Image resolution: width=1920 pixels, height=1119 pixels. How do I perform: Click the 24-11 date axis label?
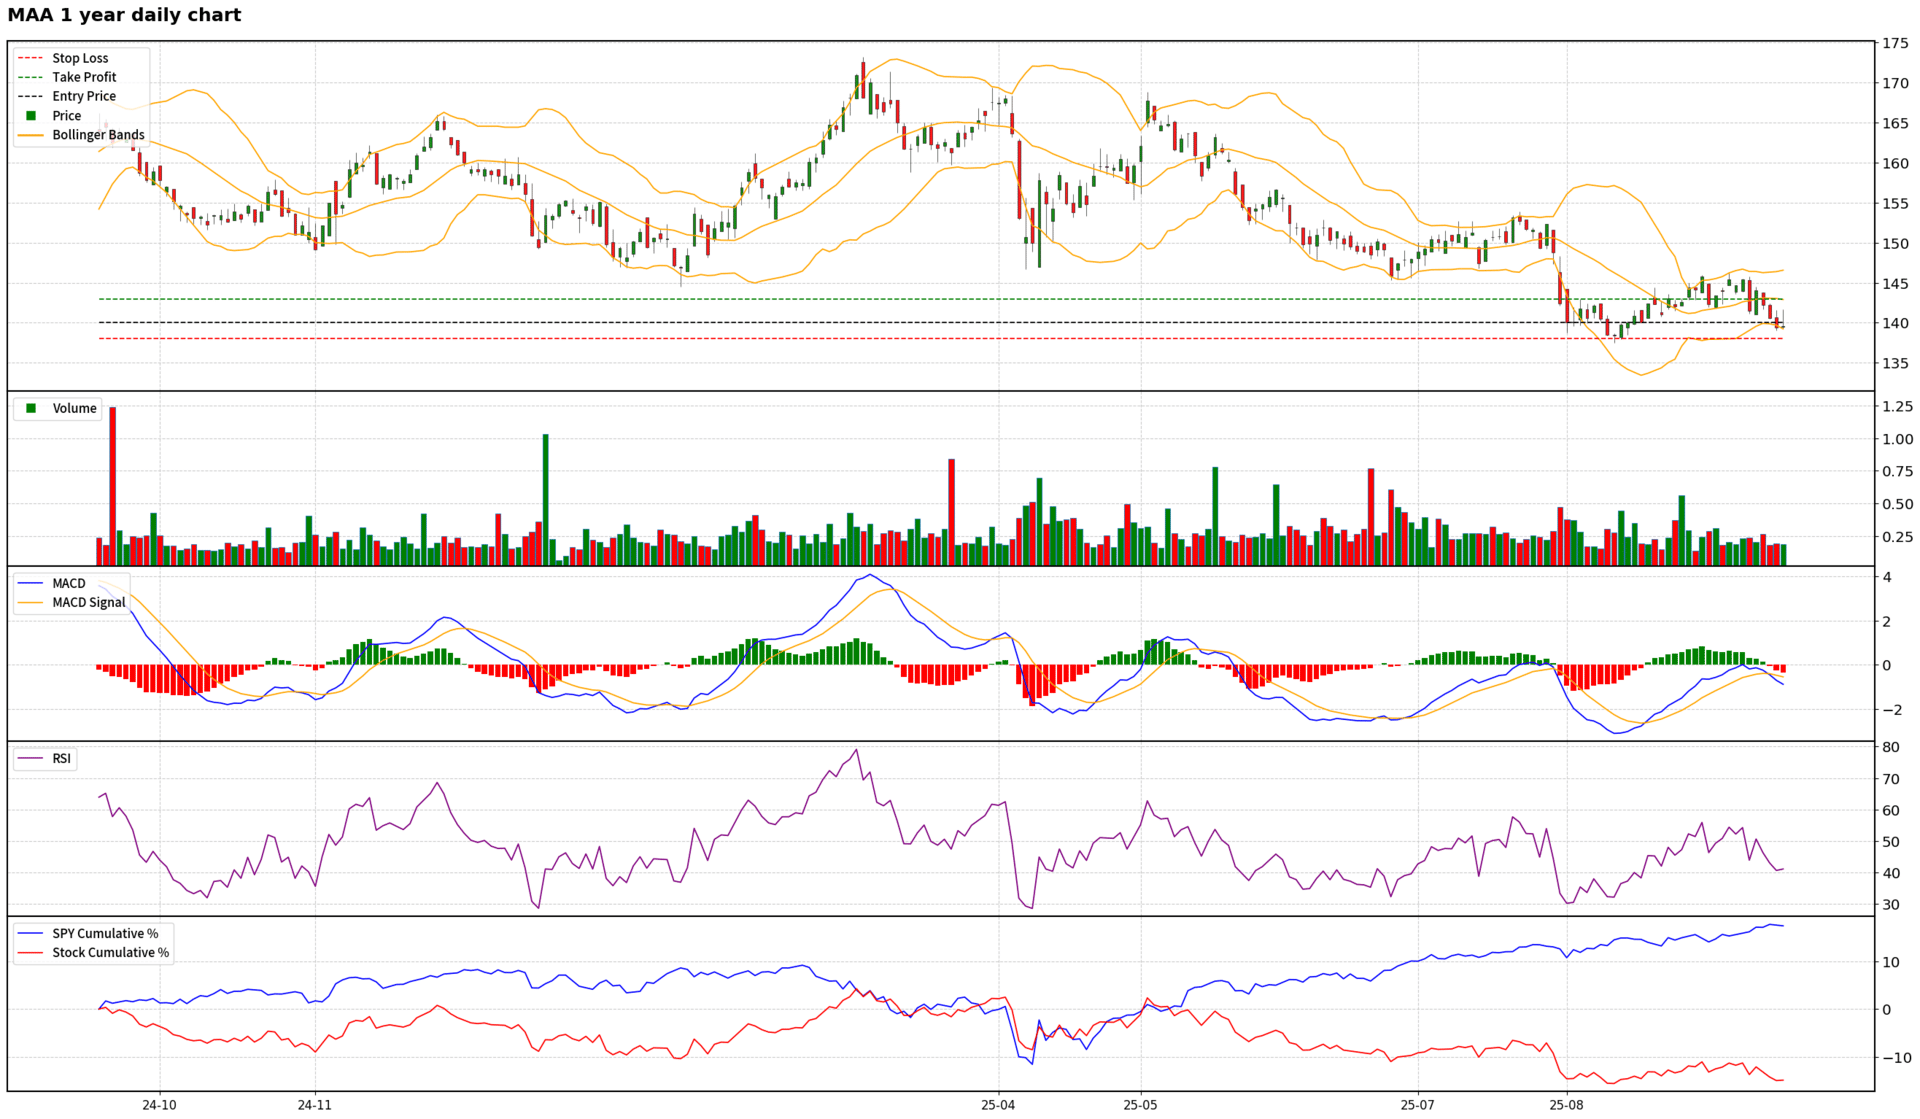(x=314, y=1105)
